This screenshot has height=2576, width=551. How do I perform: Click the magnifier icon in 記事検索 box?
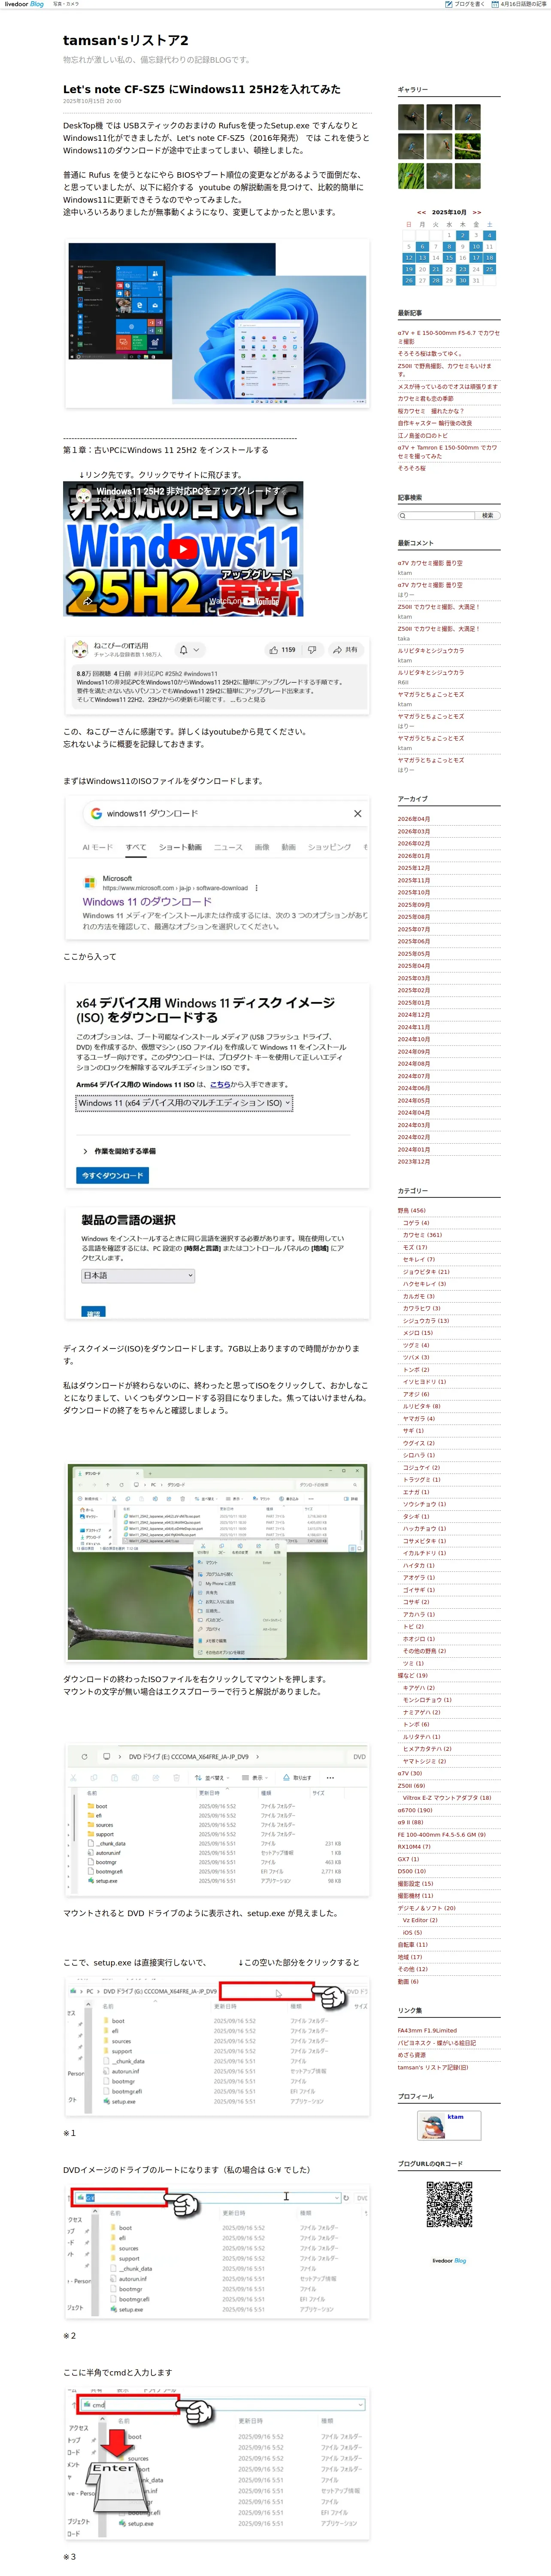pos(403,516)
